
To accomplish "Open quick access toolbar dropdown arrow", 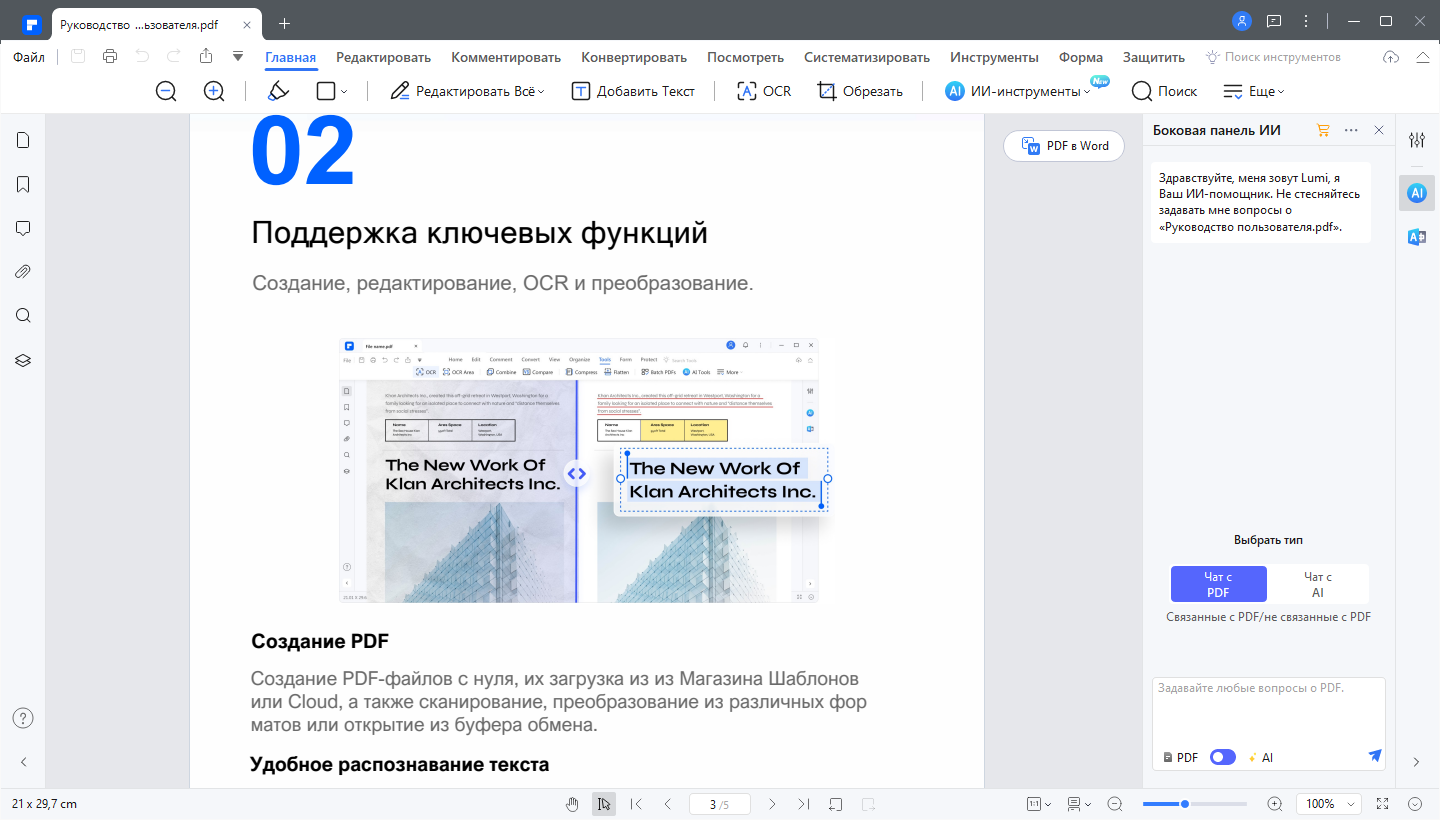I will coord(238,57).
